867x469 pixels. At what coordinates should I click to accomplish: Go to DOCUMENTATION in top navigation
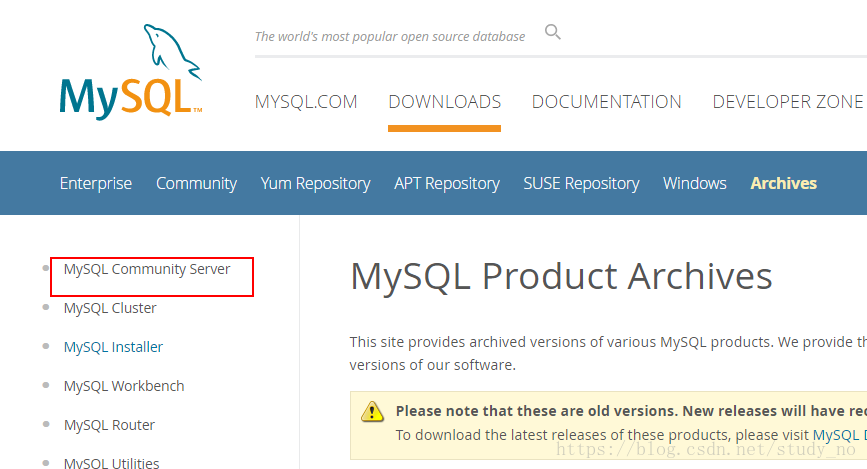click(607, 102)
